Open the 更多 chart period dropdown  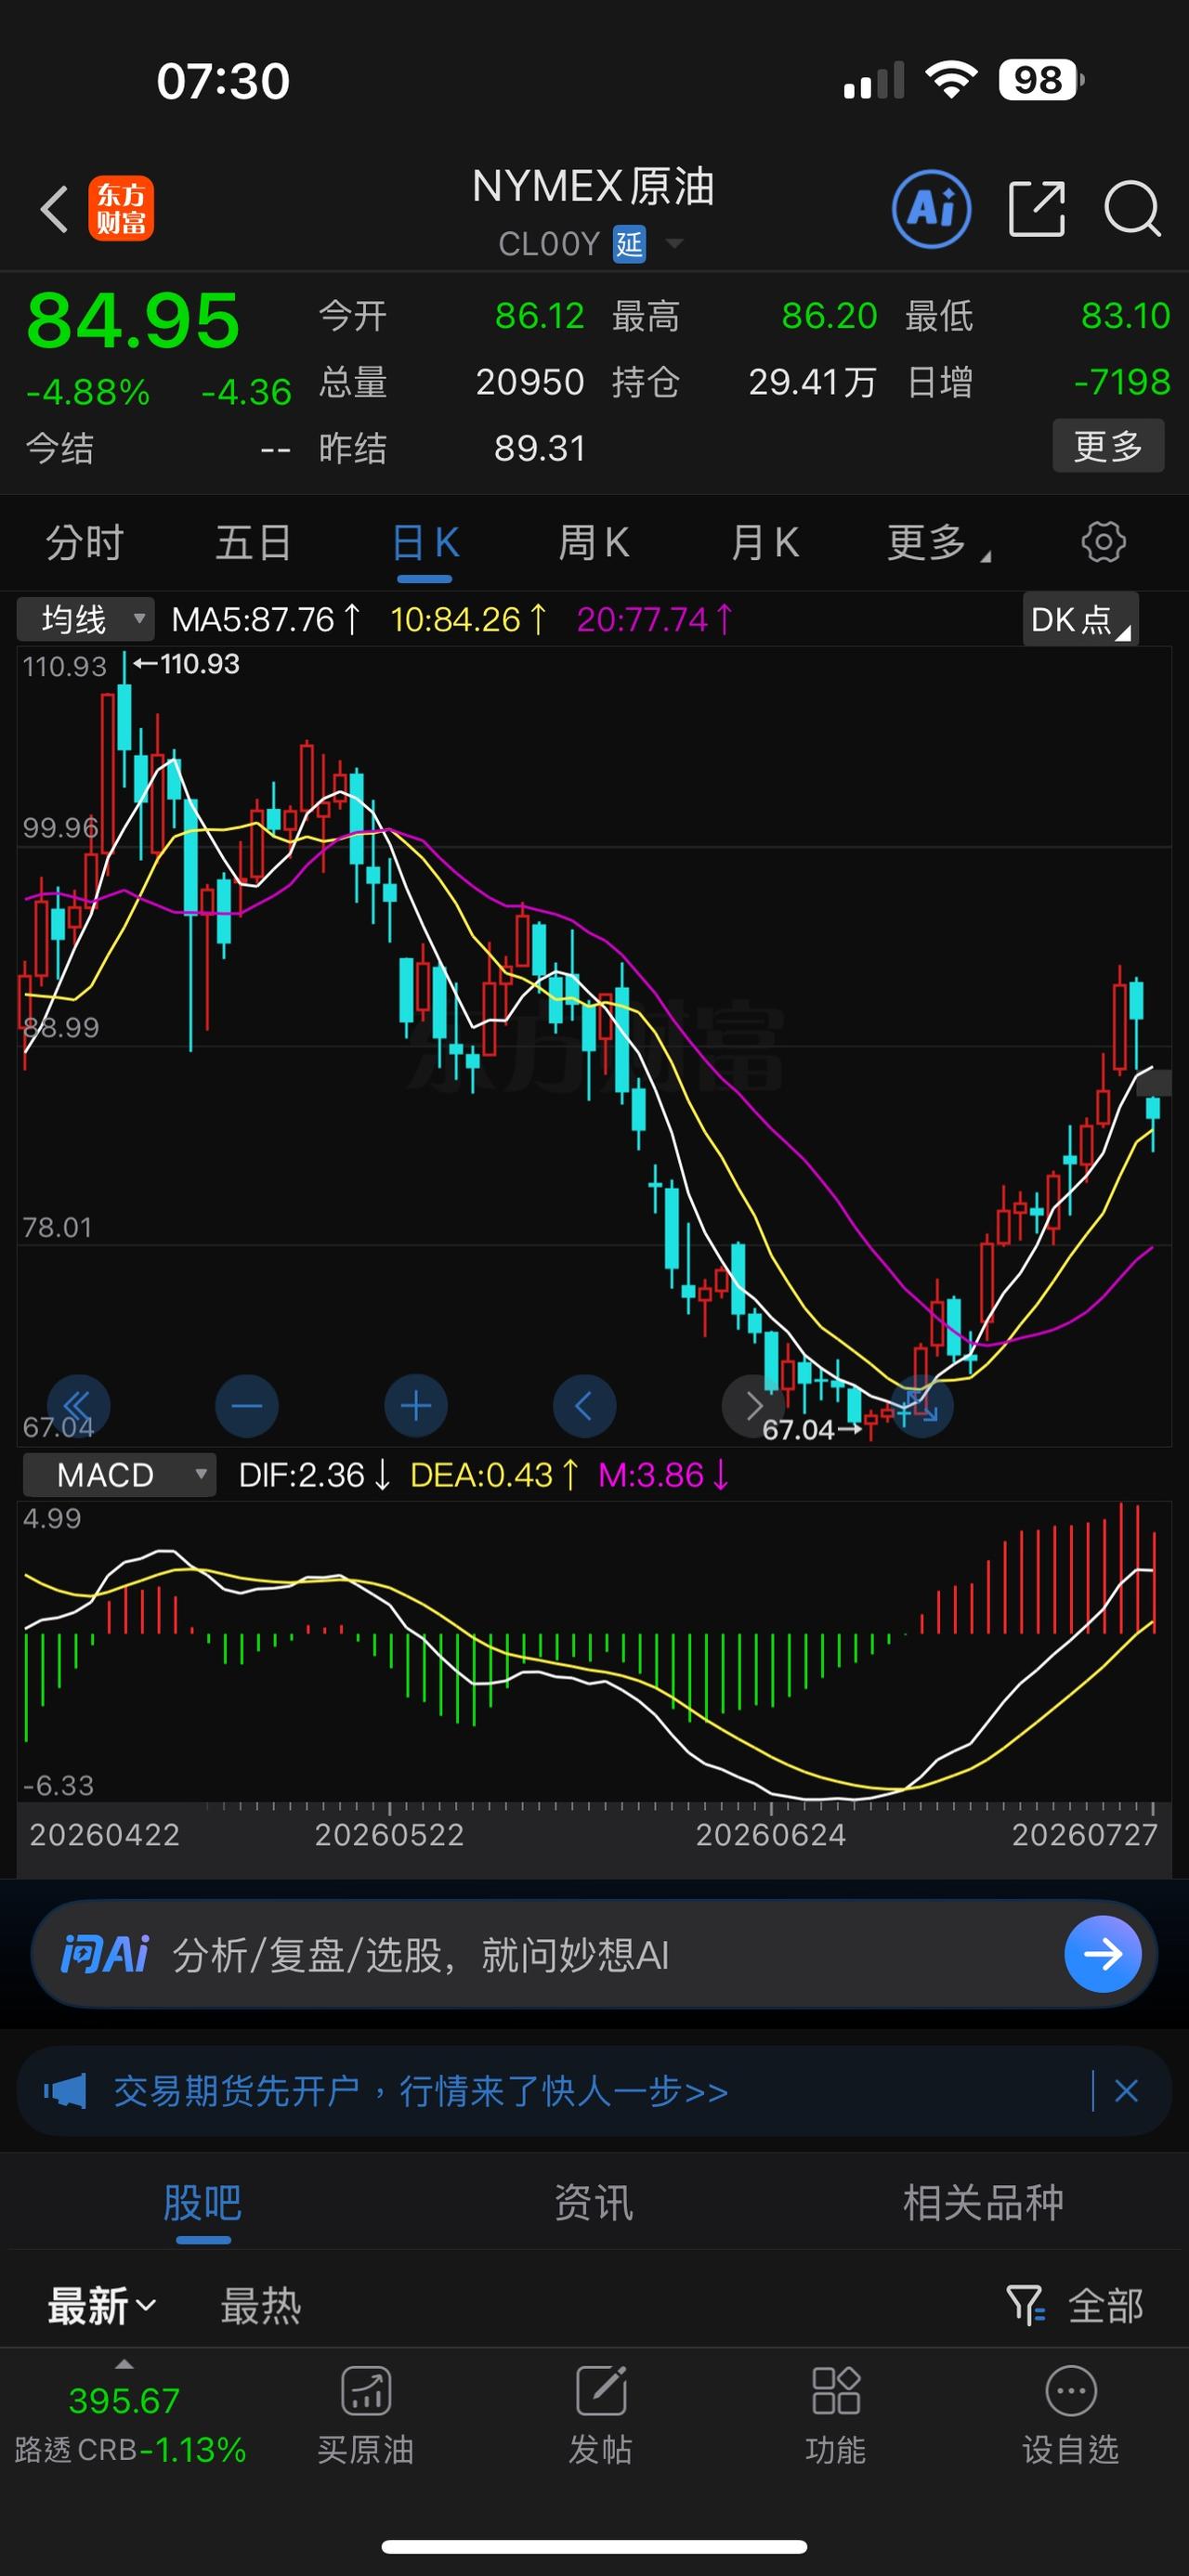[939, 543]
